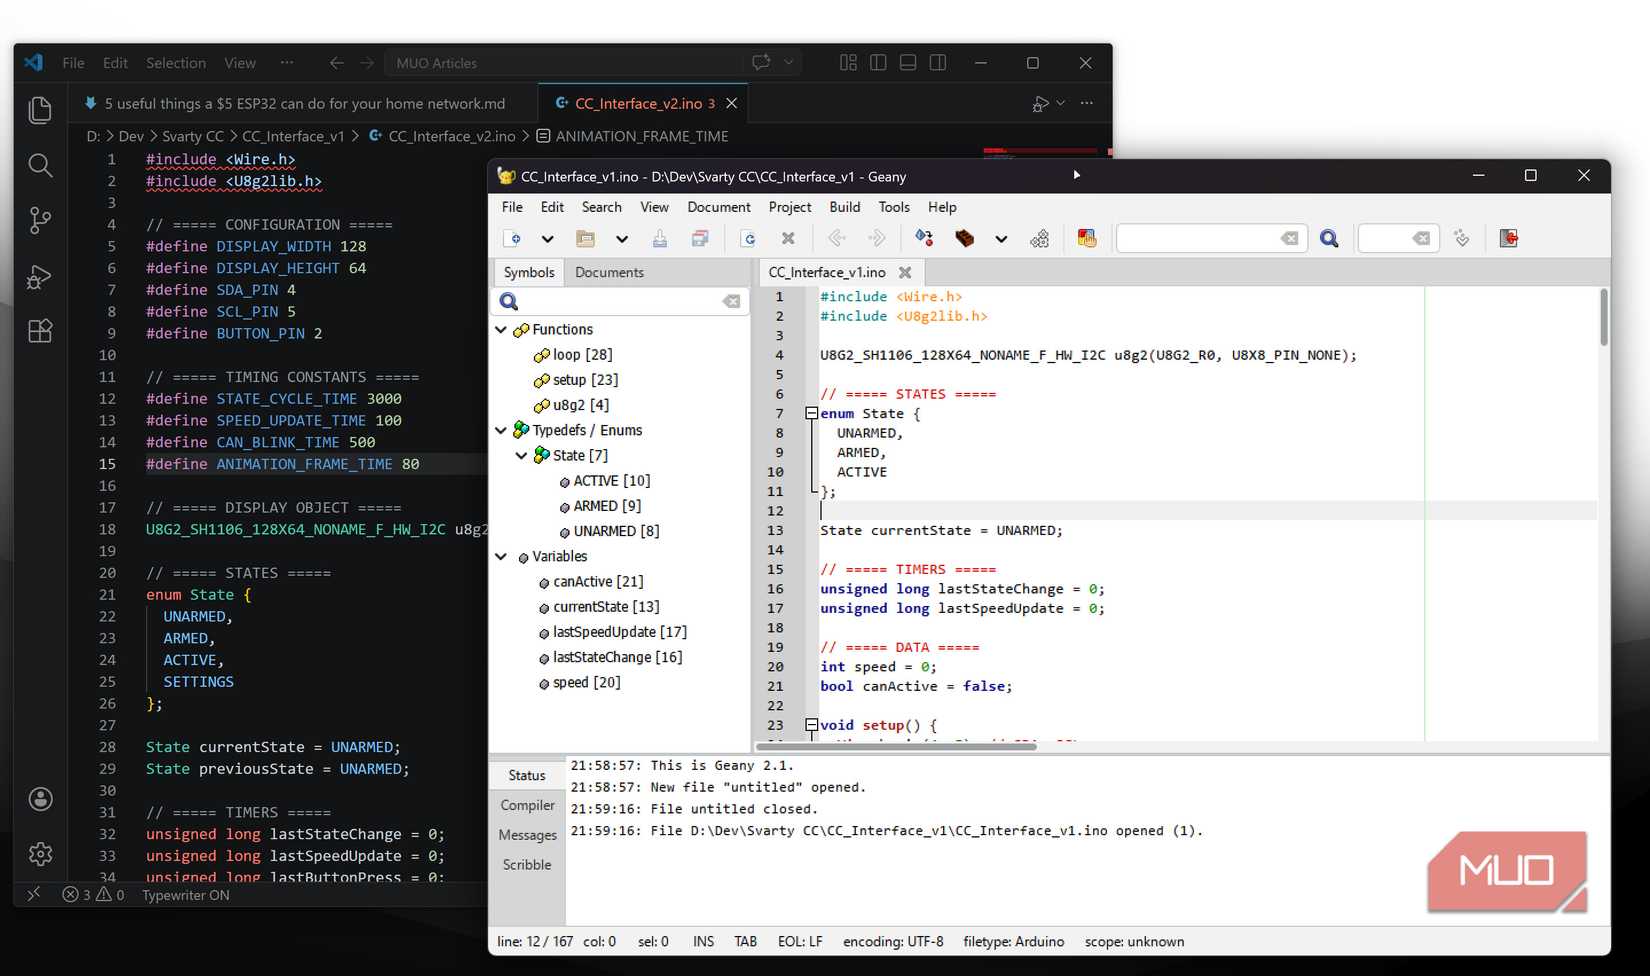
Task: Collapse Typedefs / Enums node
Action: [x=501, y=430]
